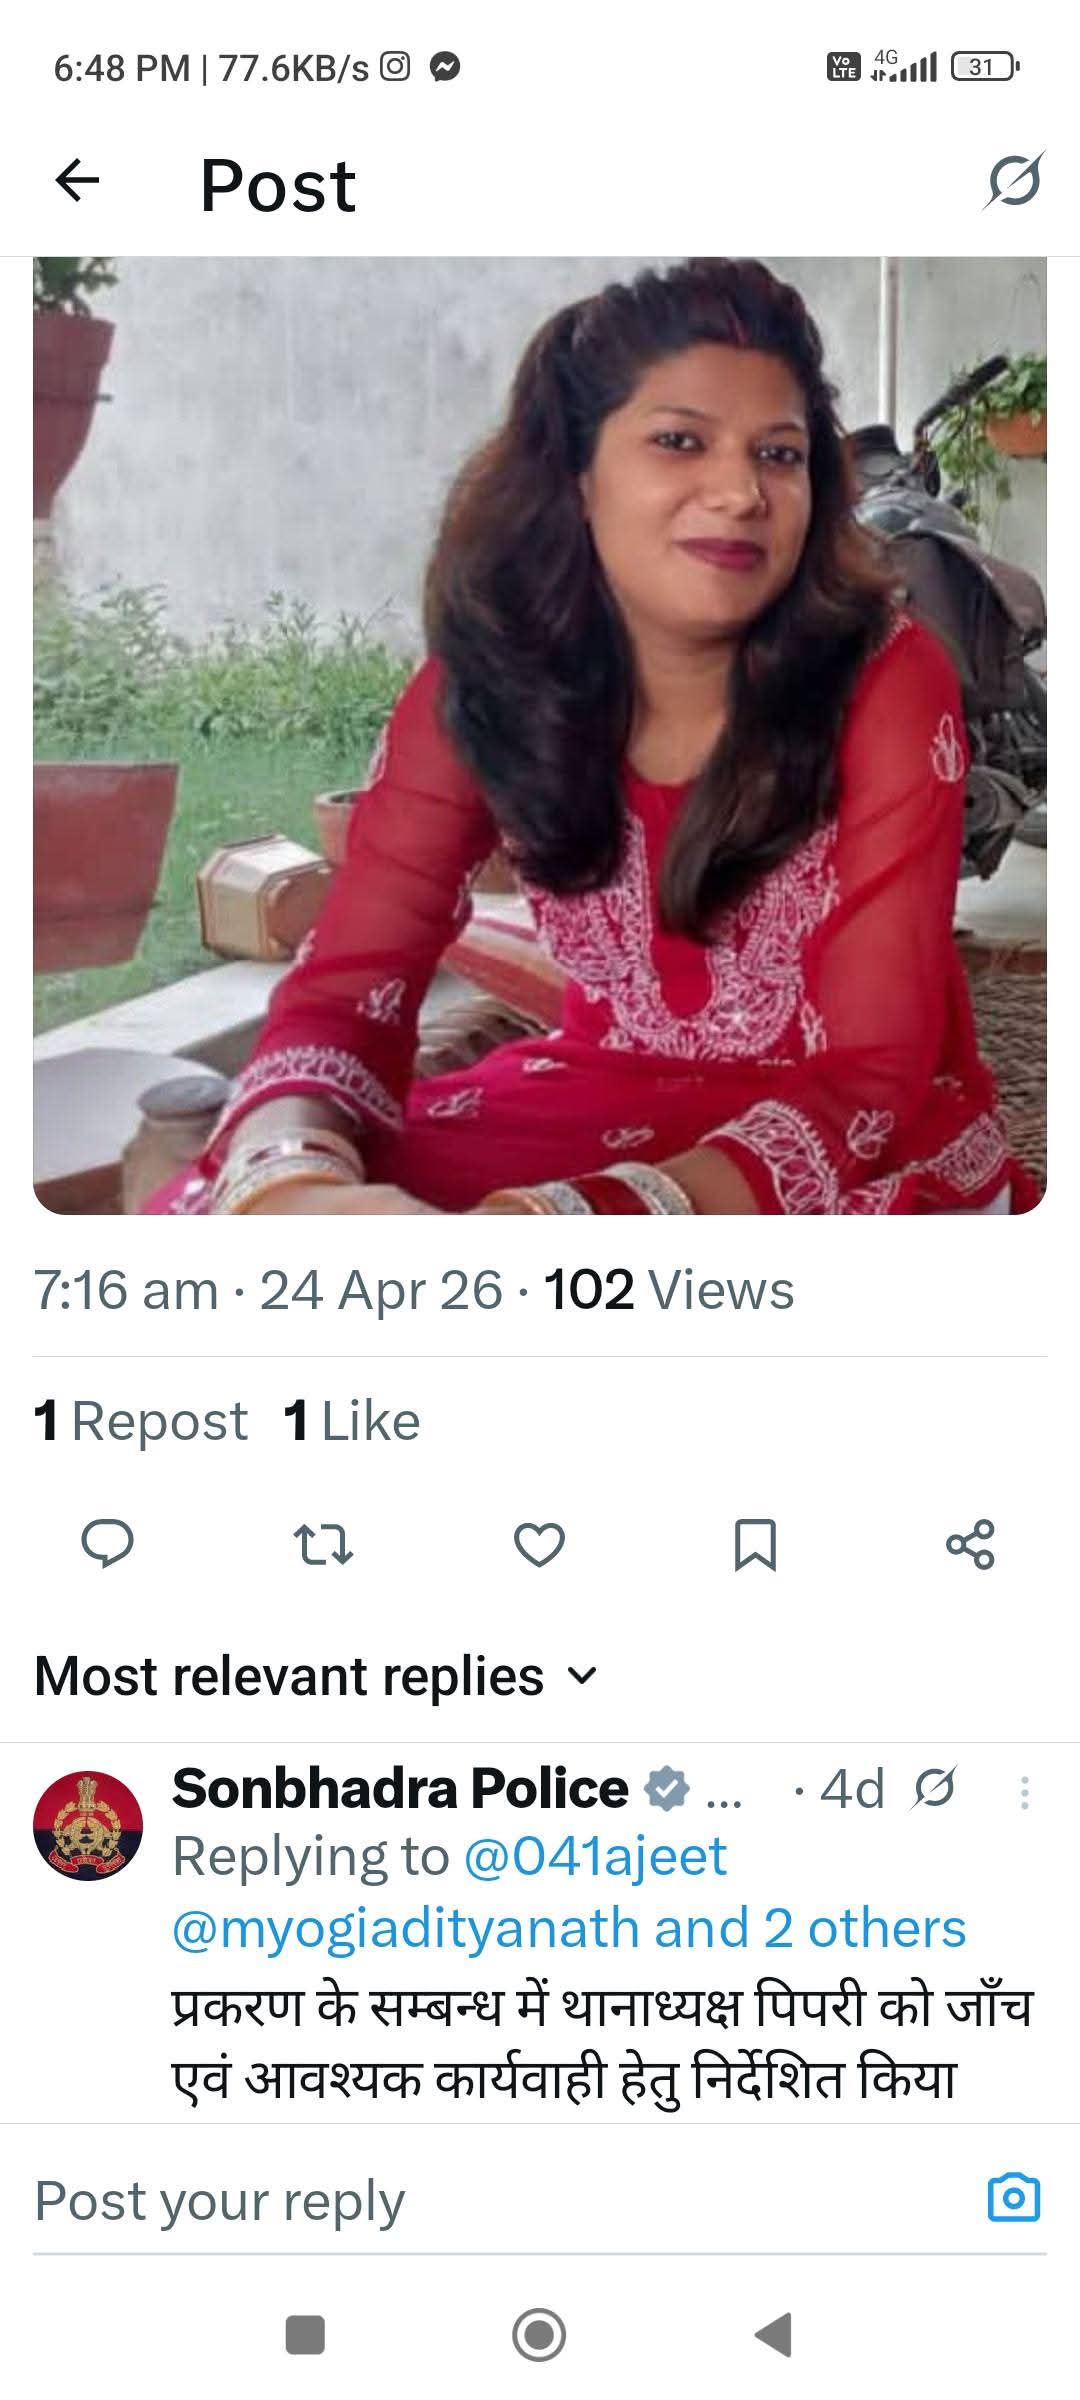
Task: Repost this post with the arrows icon
Action: click(323, 1543)
